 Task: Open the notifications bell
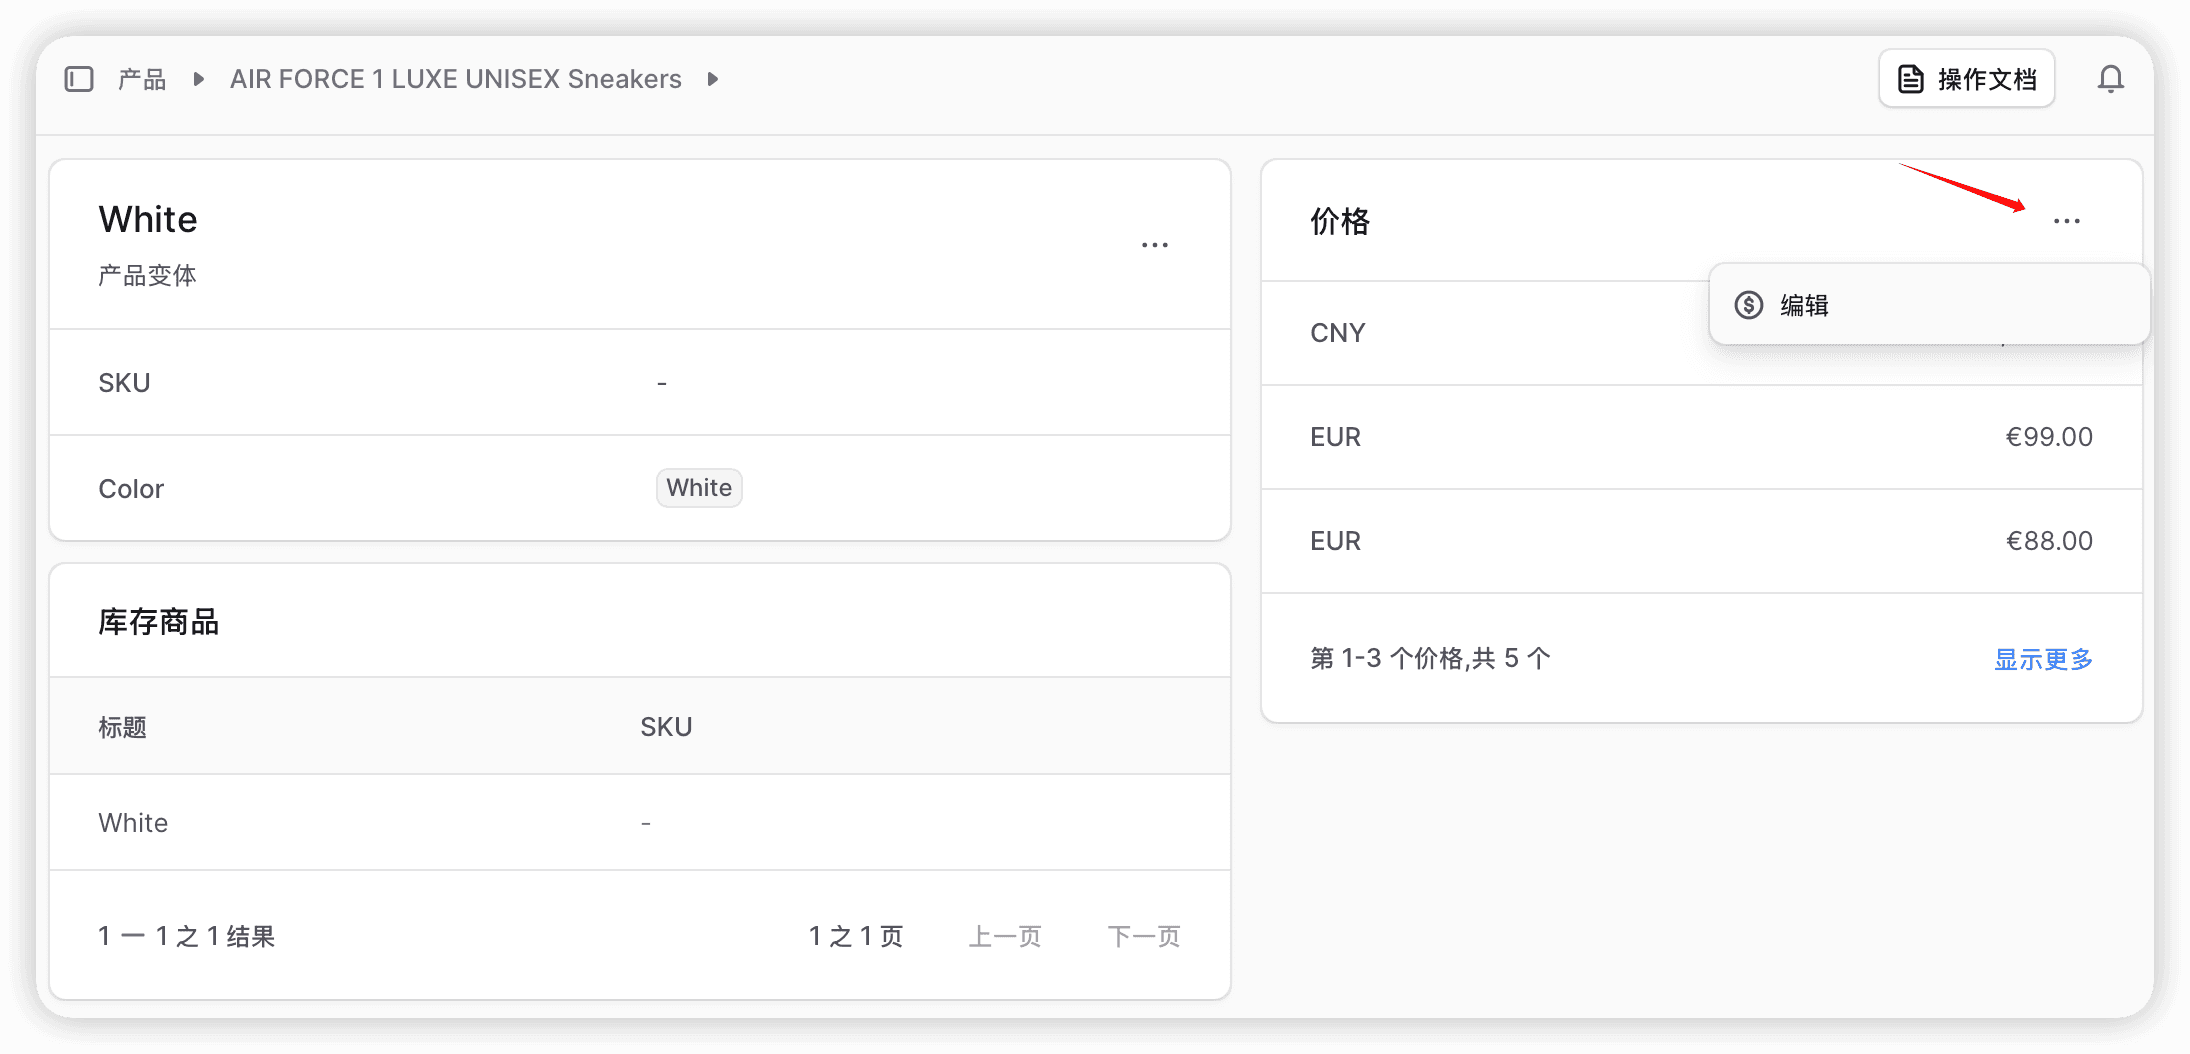2110,79
